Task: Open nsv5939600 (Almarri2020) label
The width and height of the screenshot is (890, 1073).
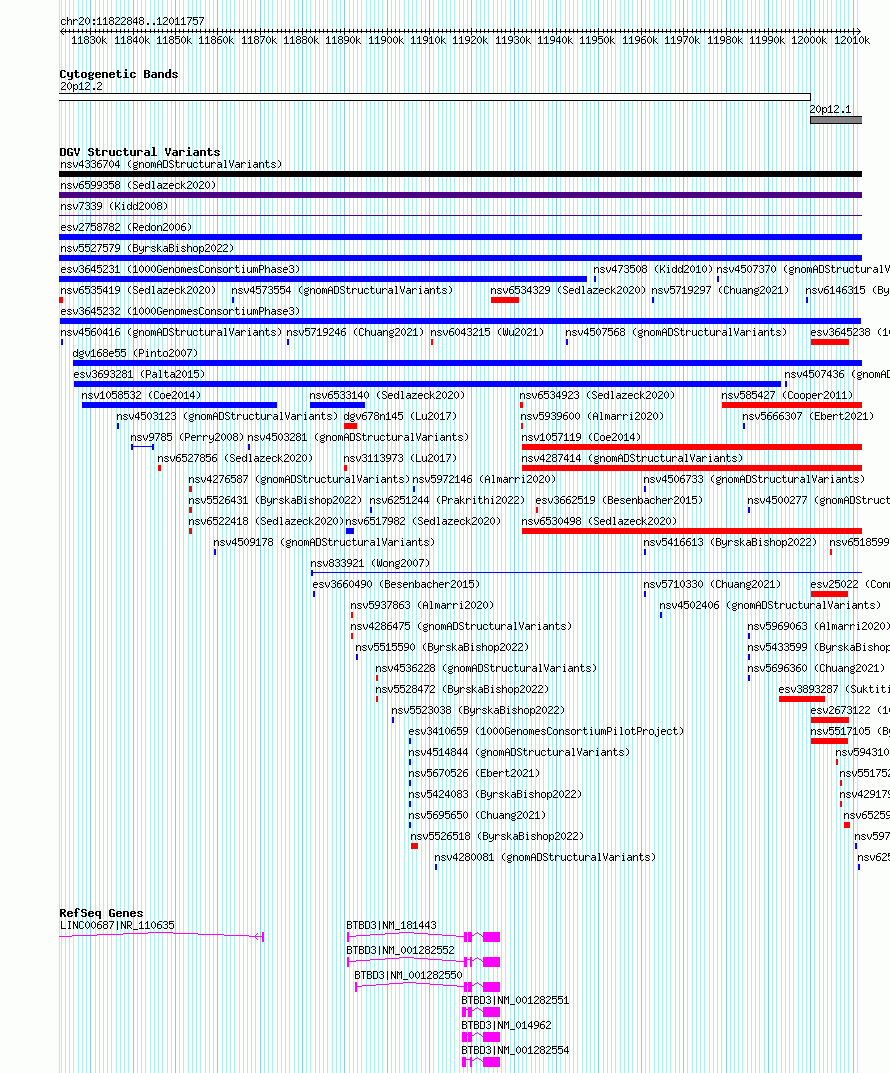Action: coord(592,416)
